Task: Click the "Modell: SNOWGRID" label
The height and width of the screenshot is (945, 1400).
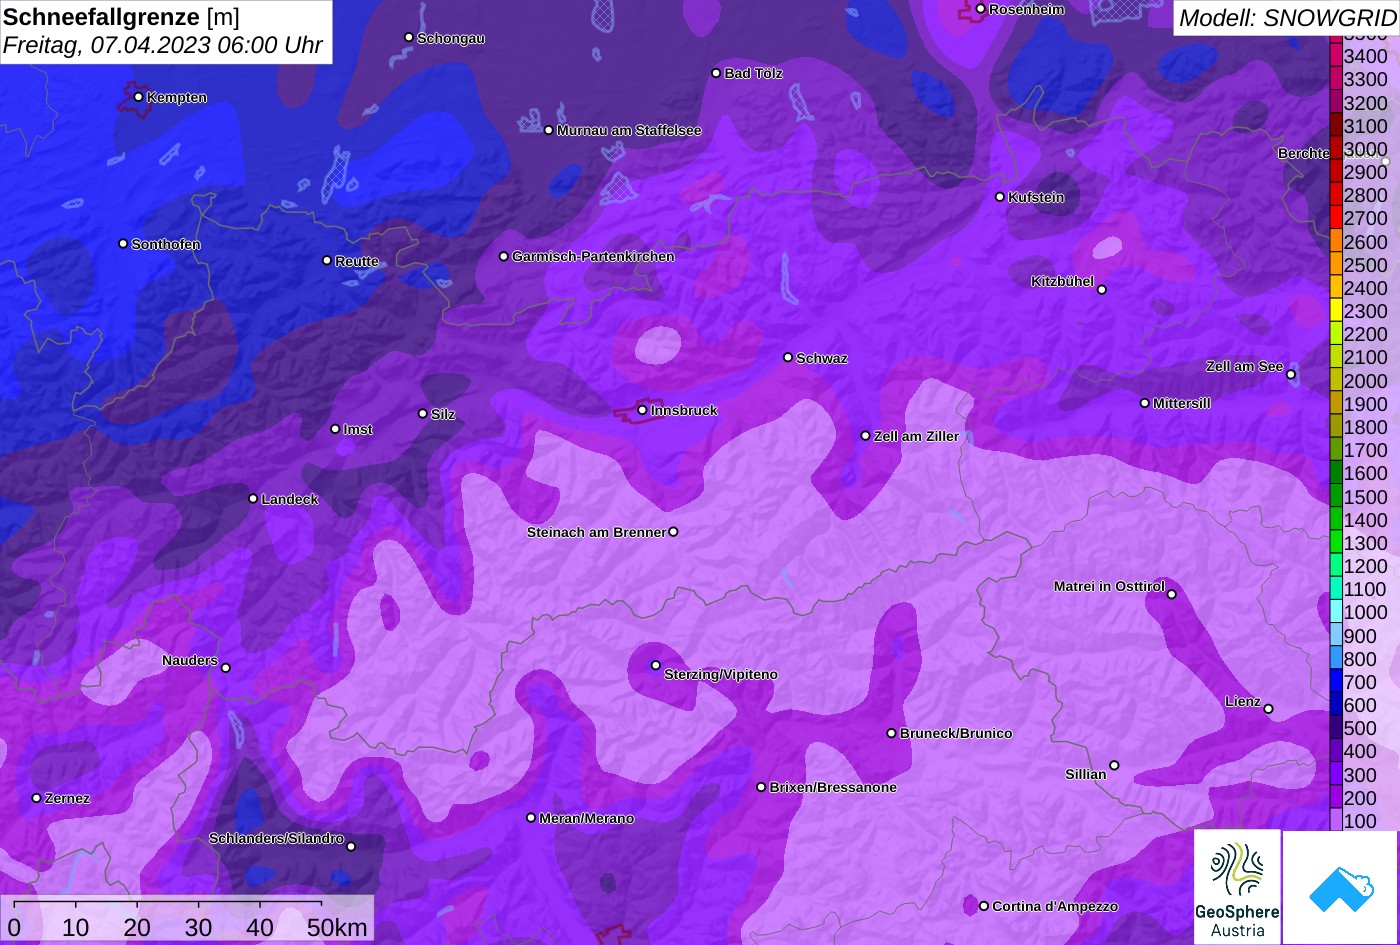Action: (1287, 18)
